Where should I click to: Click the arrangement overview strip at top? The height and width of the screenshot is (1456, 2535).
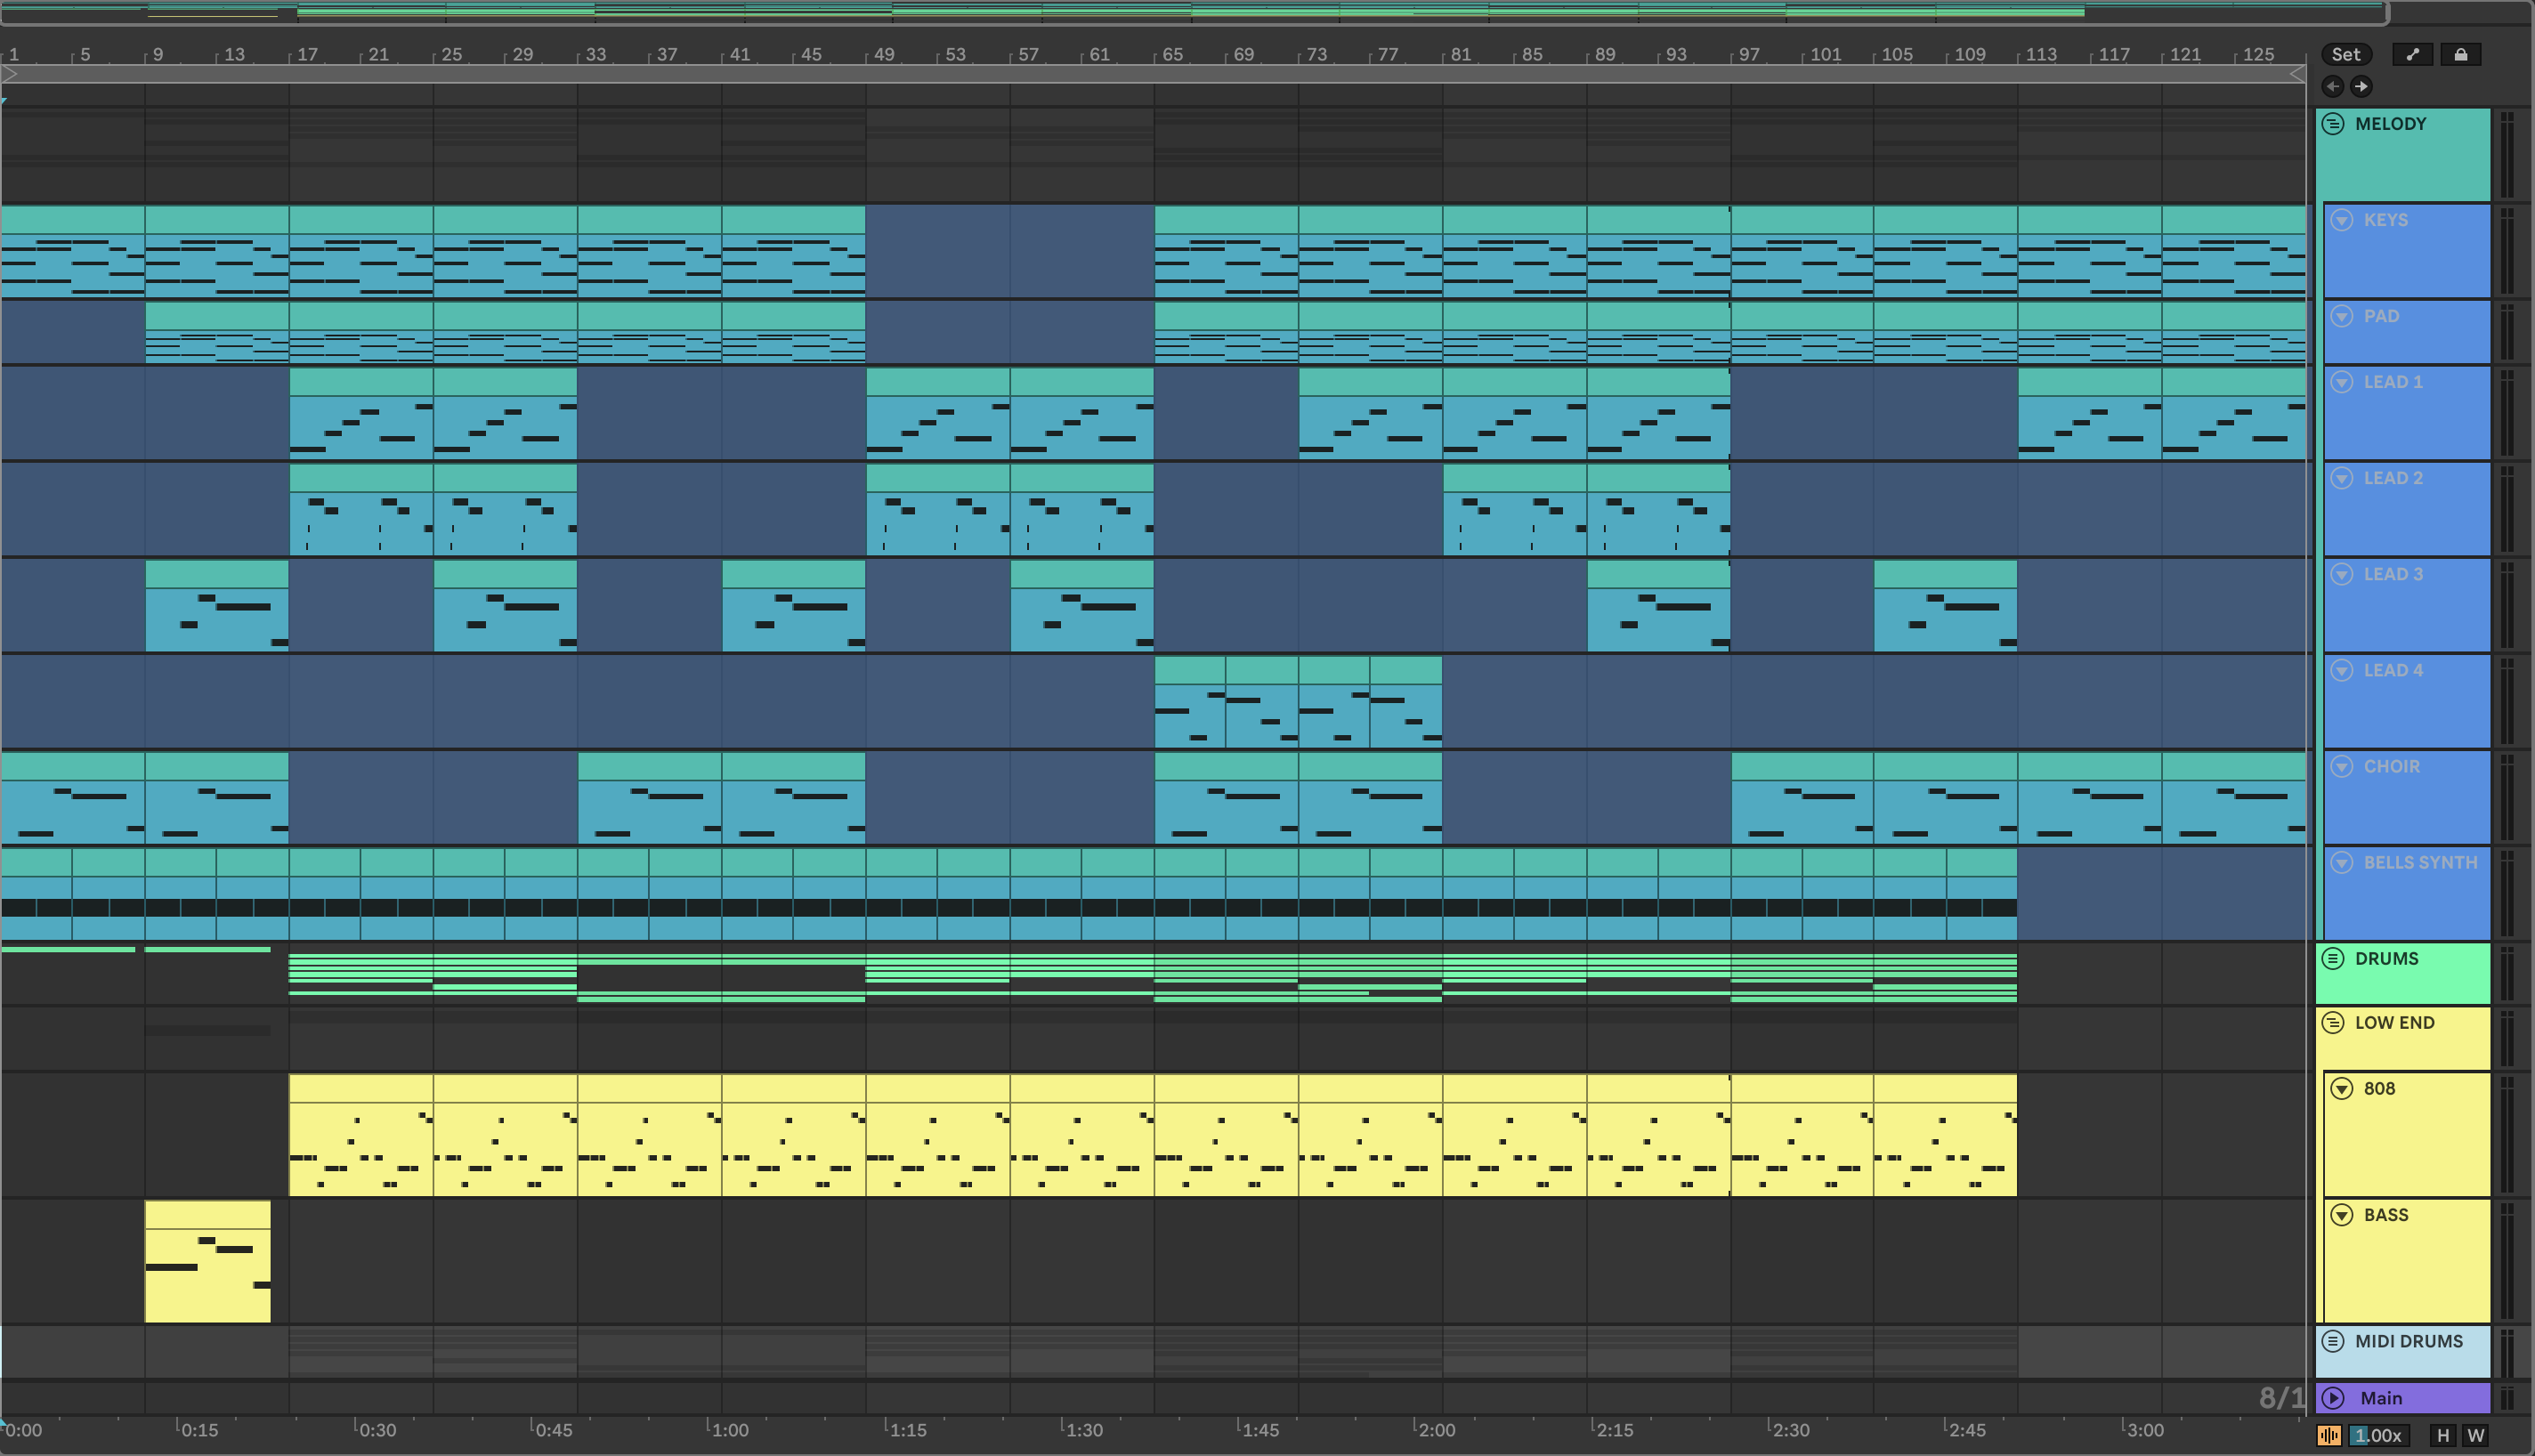(1195, 12)
